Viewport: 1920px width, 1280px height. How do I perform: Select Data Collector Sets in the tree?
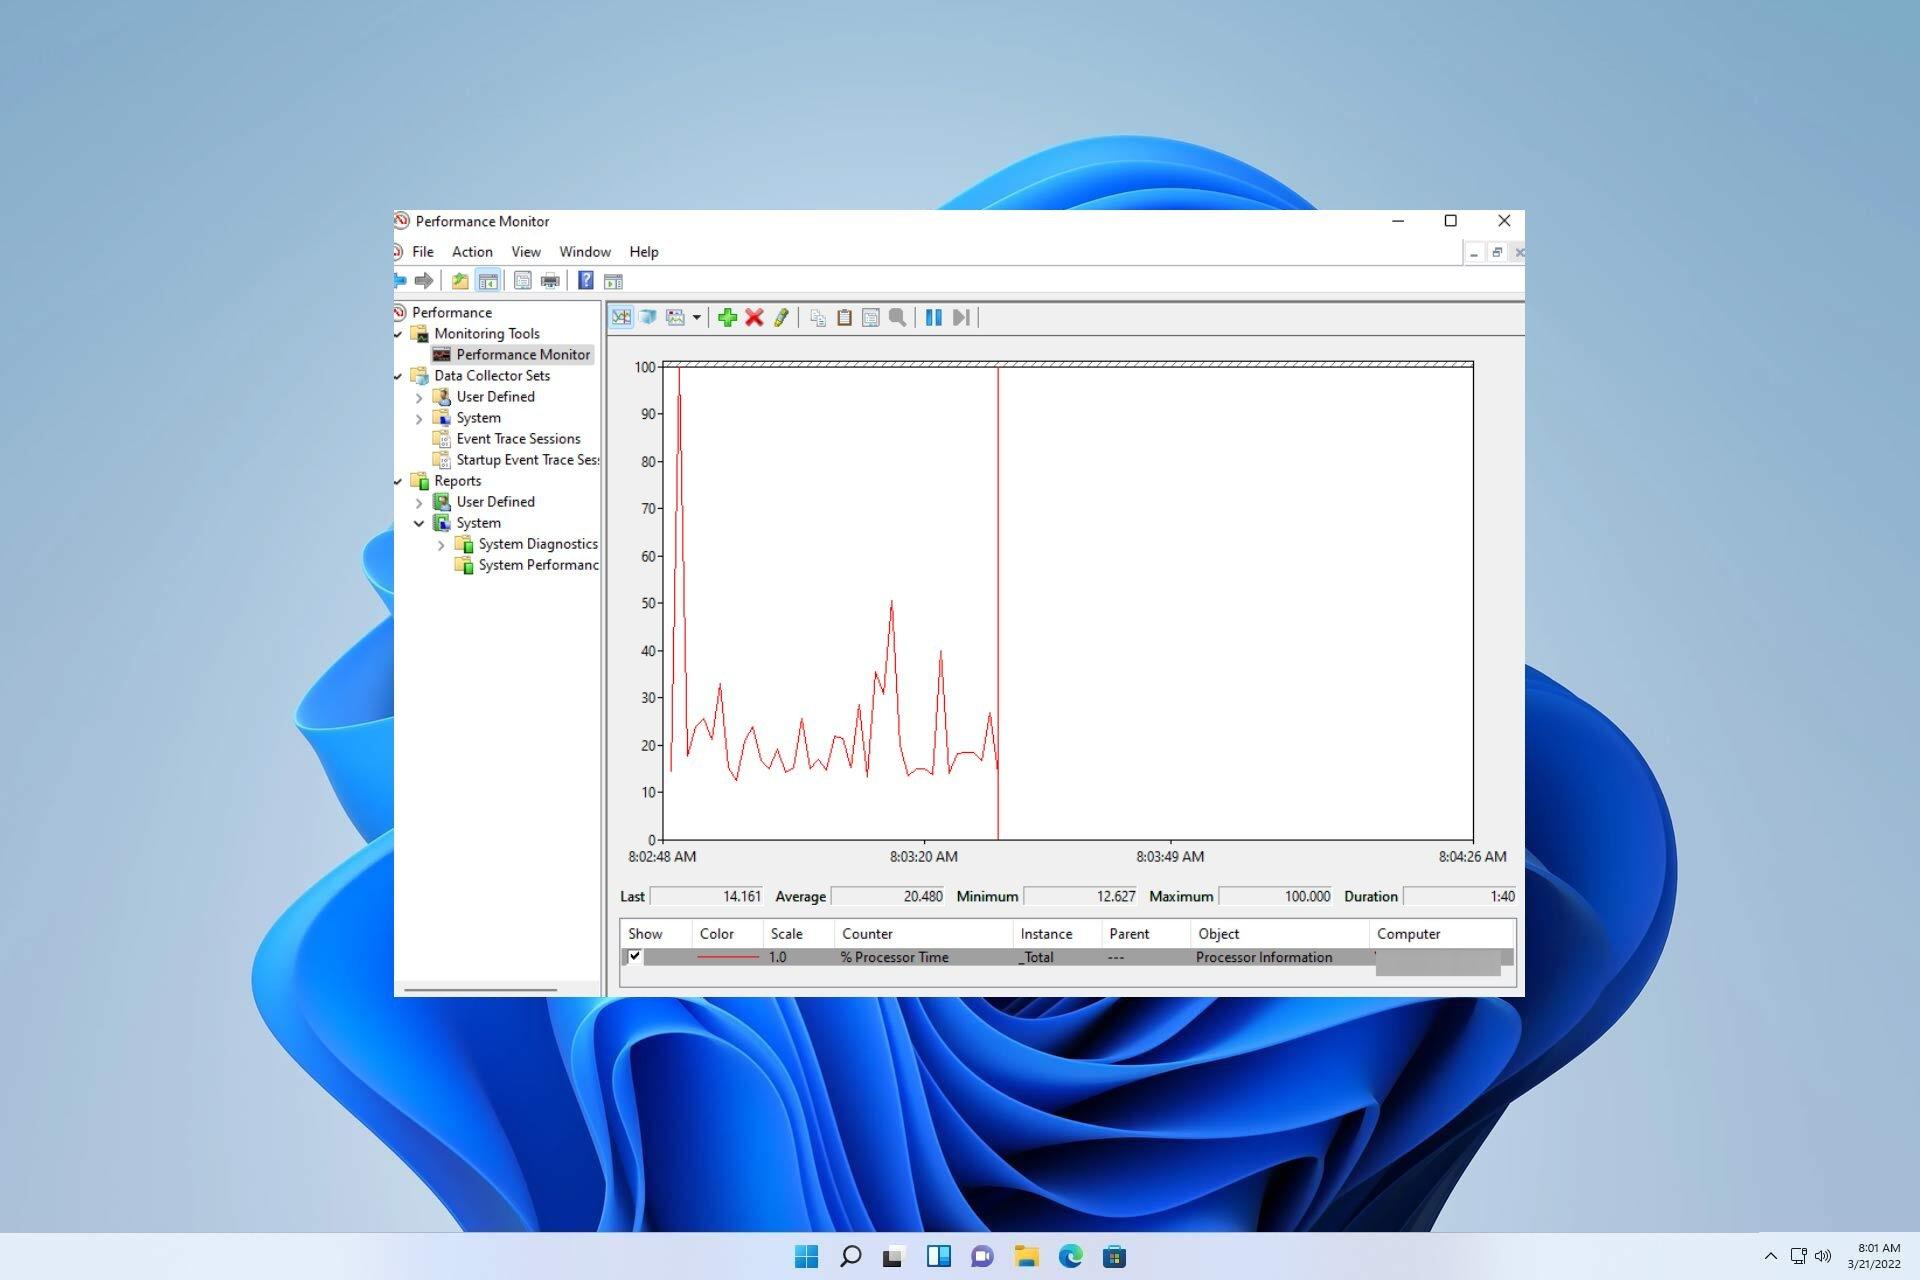(492, 375)
